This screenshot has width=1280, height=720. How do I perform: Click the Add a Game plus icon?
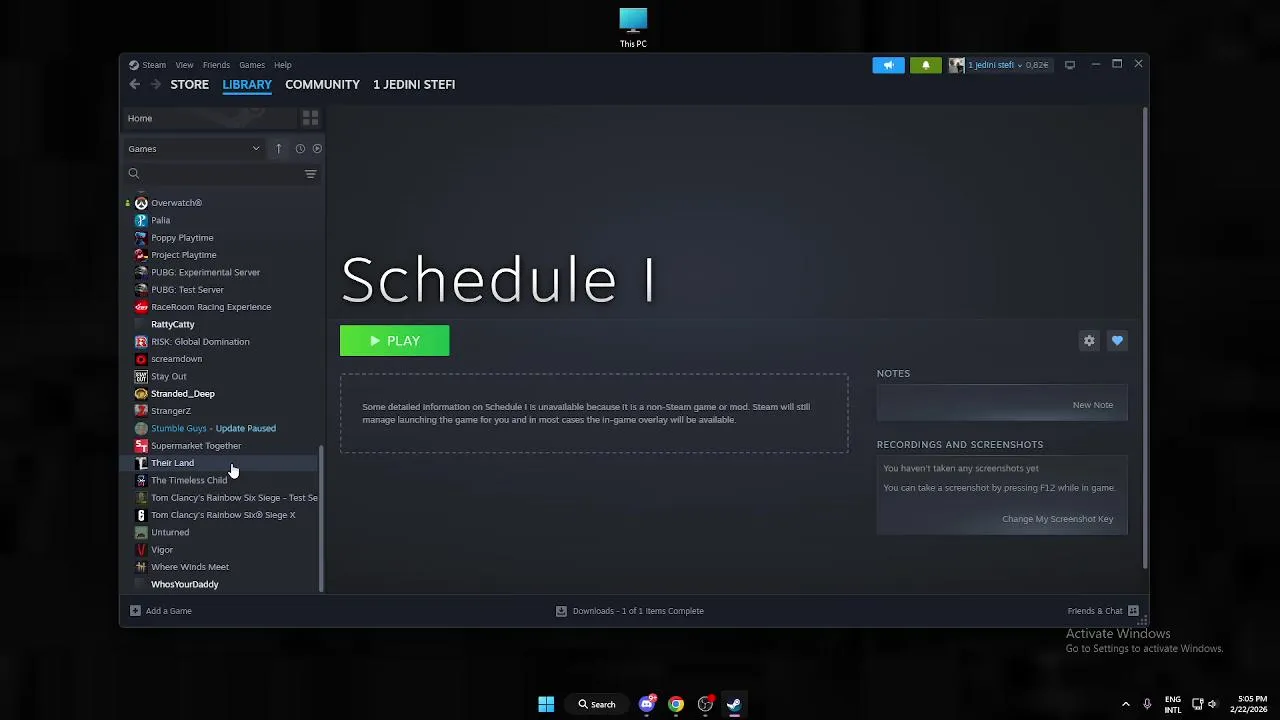pos(135,611)
